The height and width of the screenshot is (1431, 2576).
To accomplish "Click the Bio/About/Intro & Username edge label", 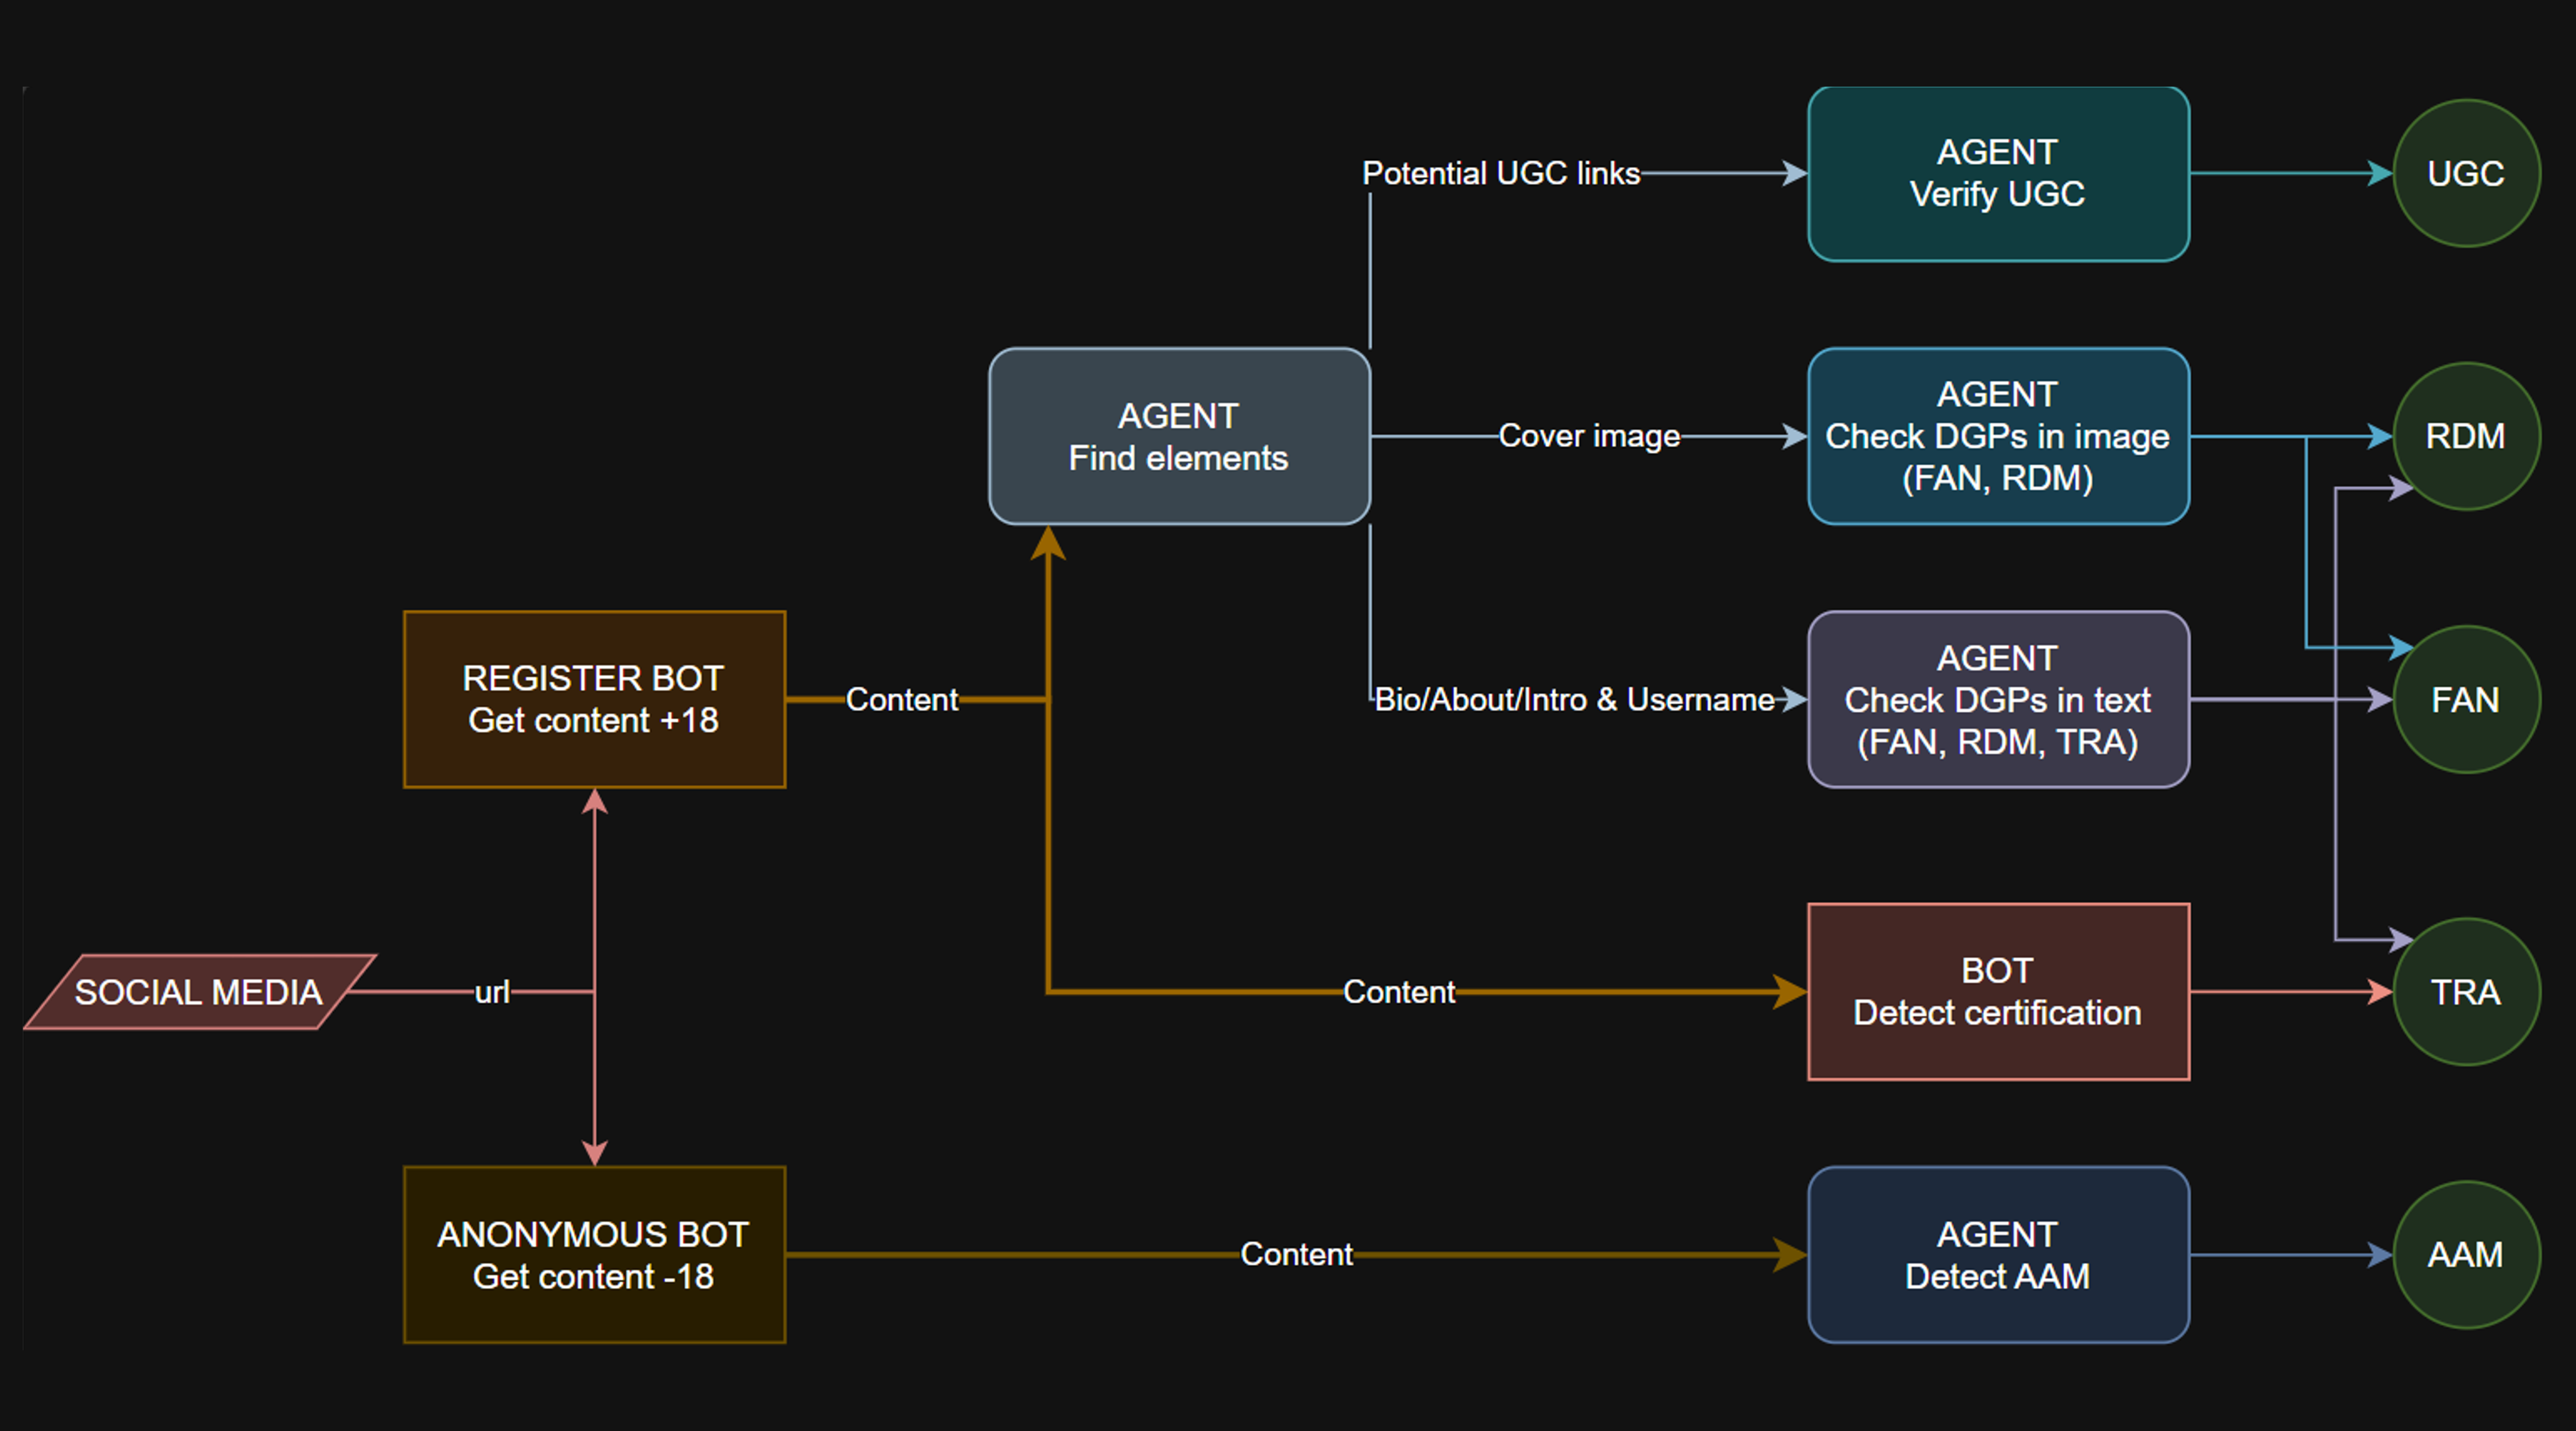I will (x=1574, y=699).
